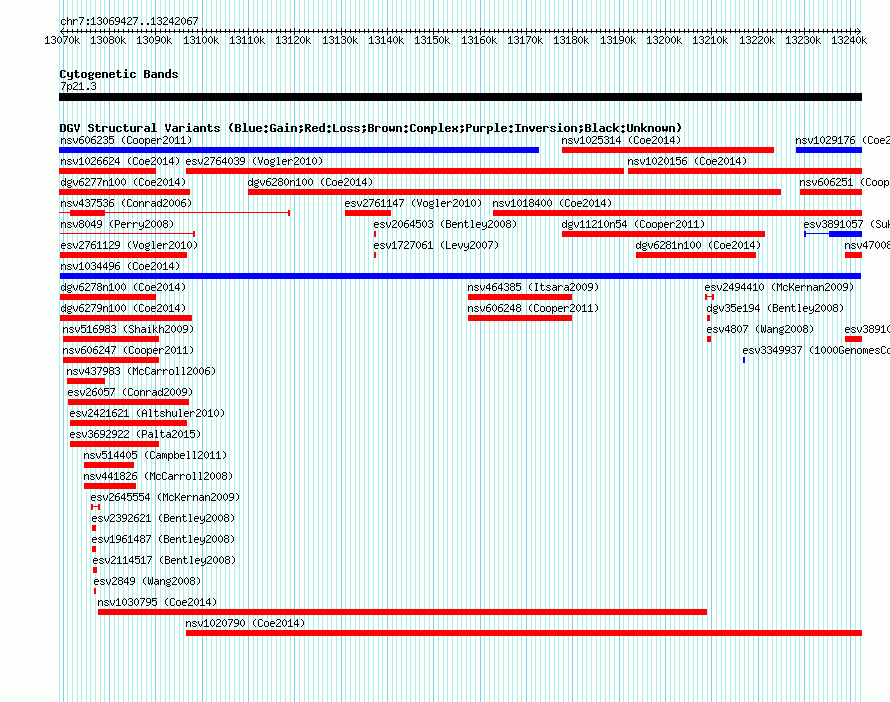890x702 pixels.
Task: Click the 13070k ruler tick label
Action: coord(62,40)
